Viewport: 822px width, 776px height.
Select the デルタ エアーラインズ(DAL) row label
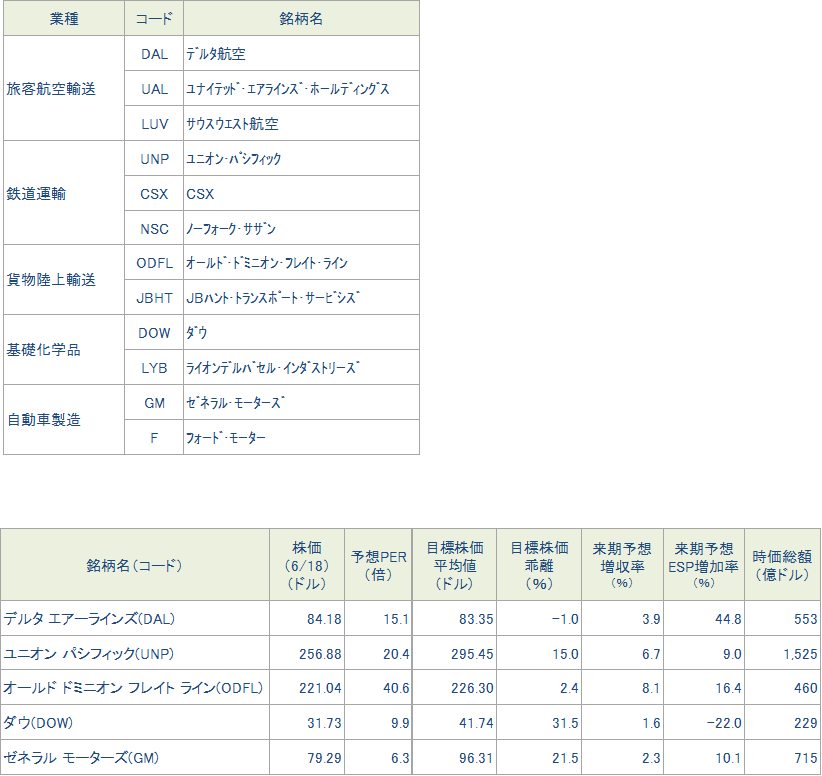tap(89, 619)
